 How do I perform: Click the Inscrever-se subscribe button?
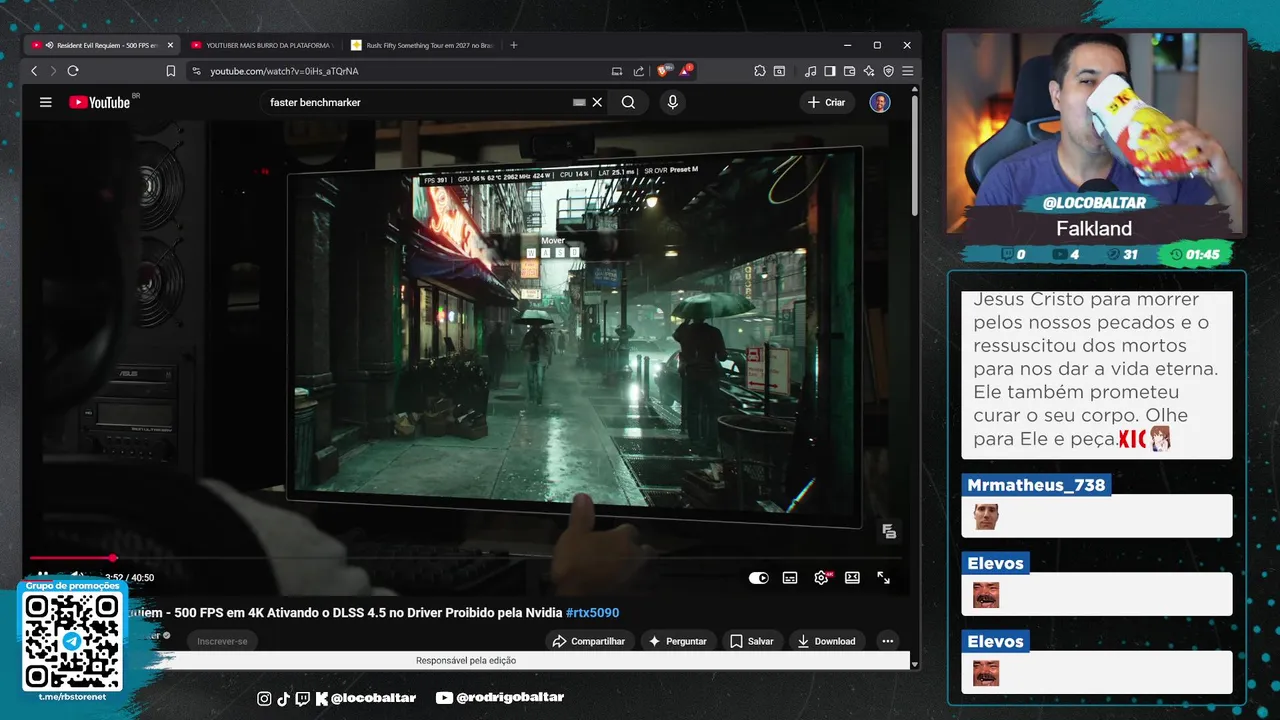[x=222, y=641]
